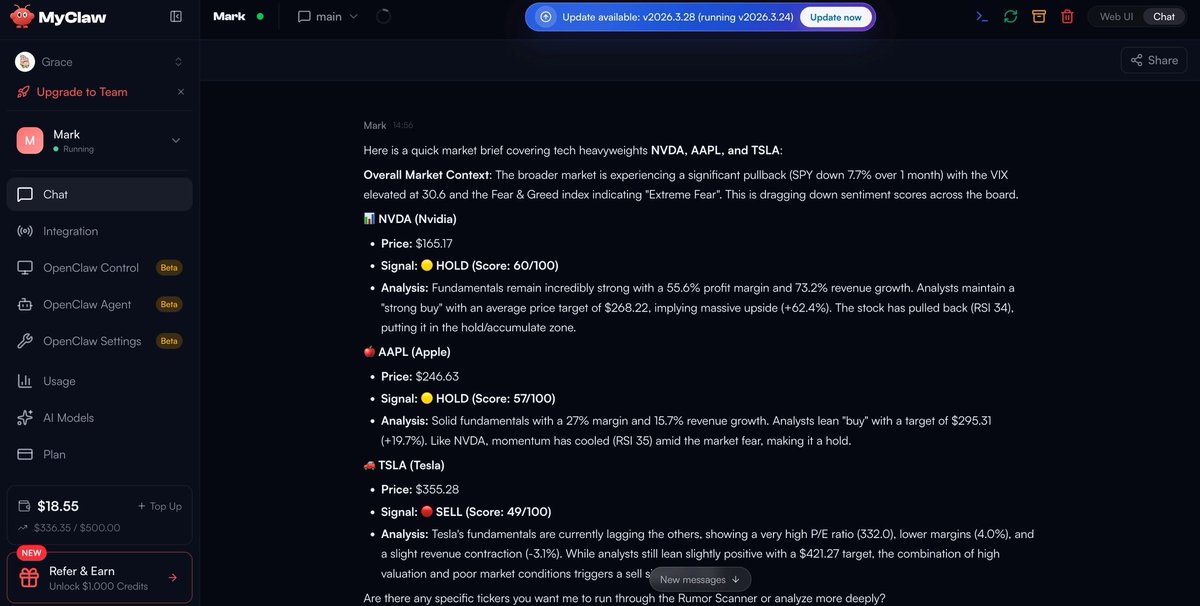
Task: Click the orange archive box icon
Action: coord(1039,17)
